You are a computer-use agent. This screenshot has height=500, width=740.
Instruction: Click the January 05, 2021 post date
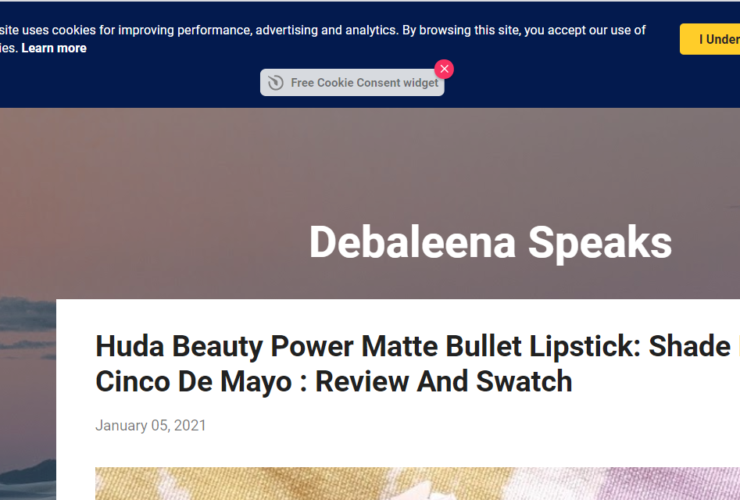(x=150, y=425)
